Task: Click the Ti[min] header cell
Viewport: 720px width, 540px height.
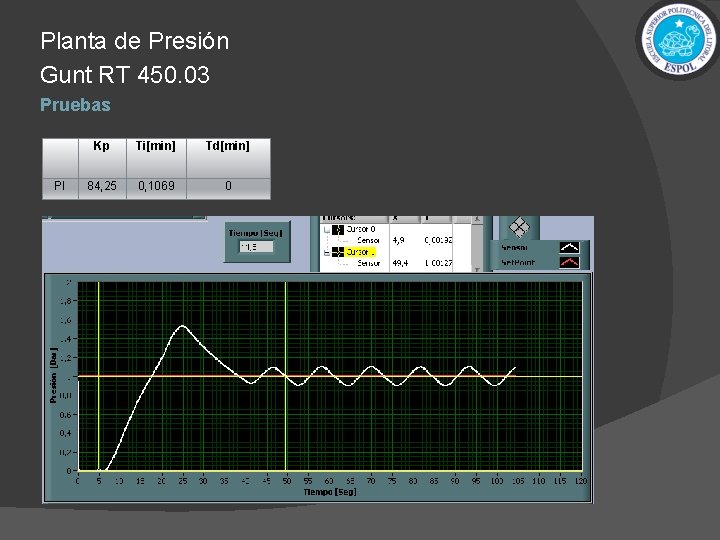Action: tap(156, 158)
